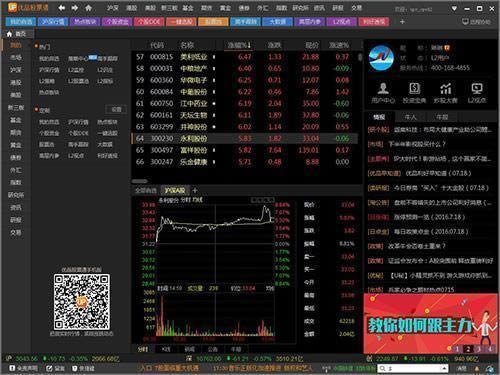Image resolution: width=500 pixels, height=375 pixels.
Task: Click the orange 股票池 toolbar button
Action: pos(213,22)
